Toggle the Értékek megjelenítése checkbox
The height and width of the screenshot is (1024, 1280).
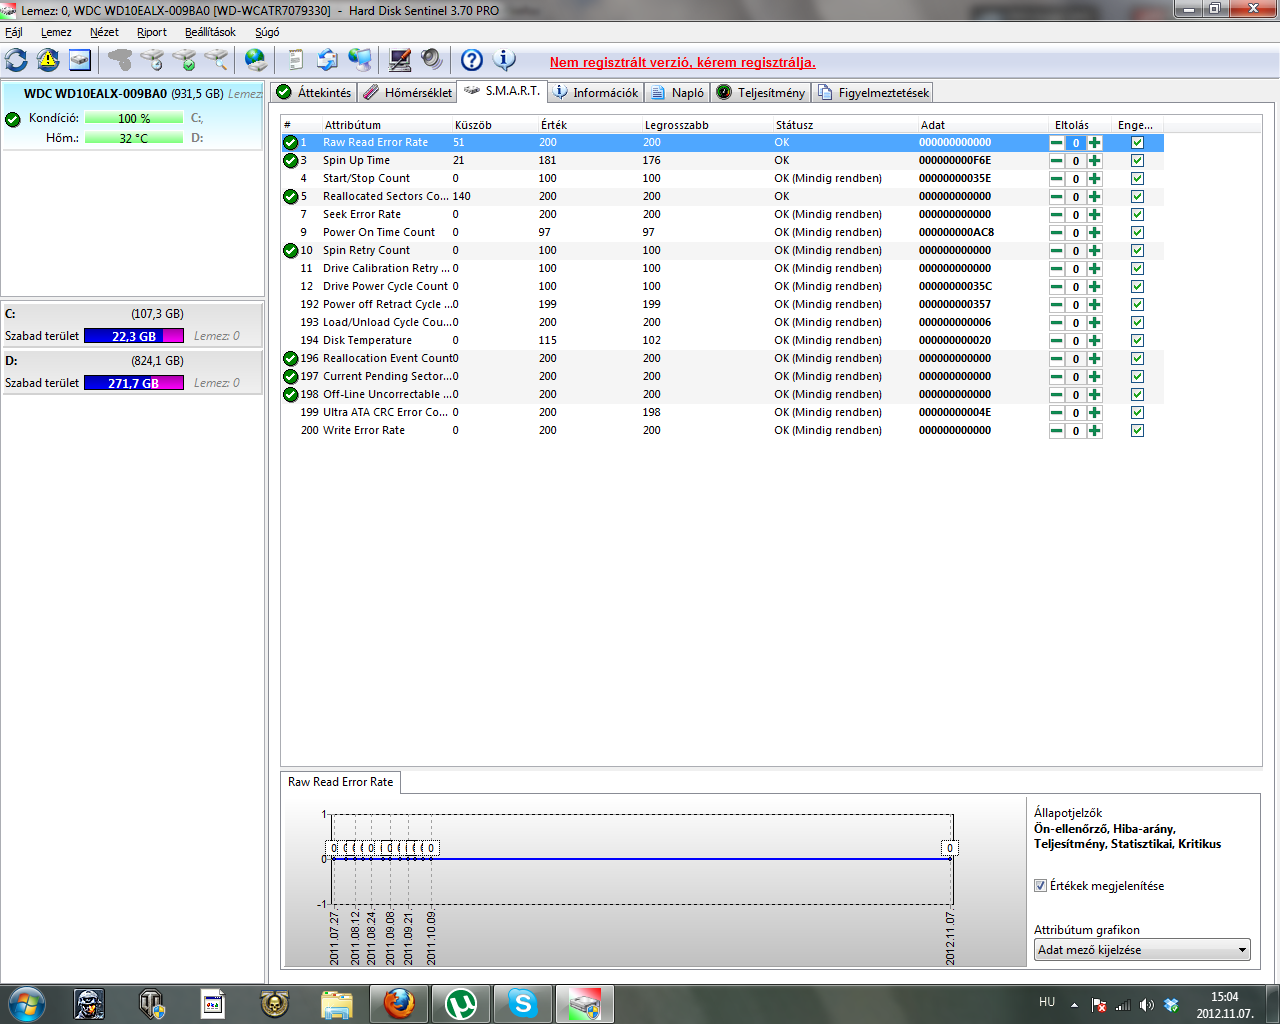click(x=1040, y=886)
